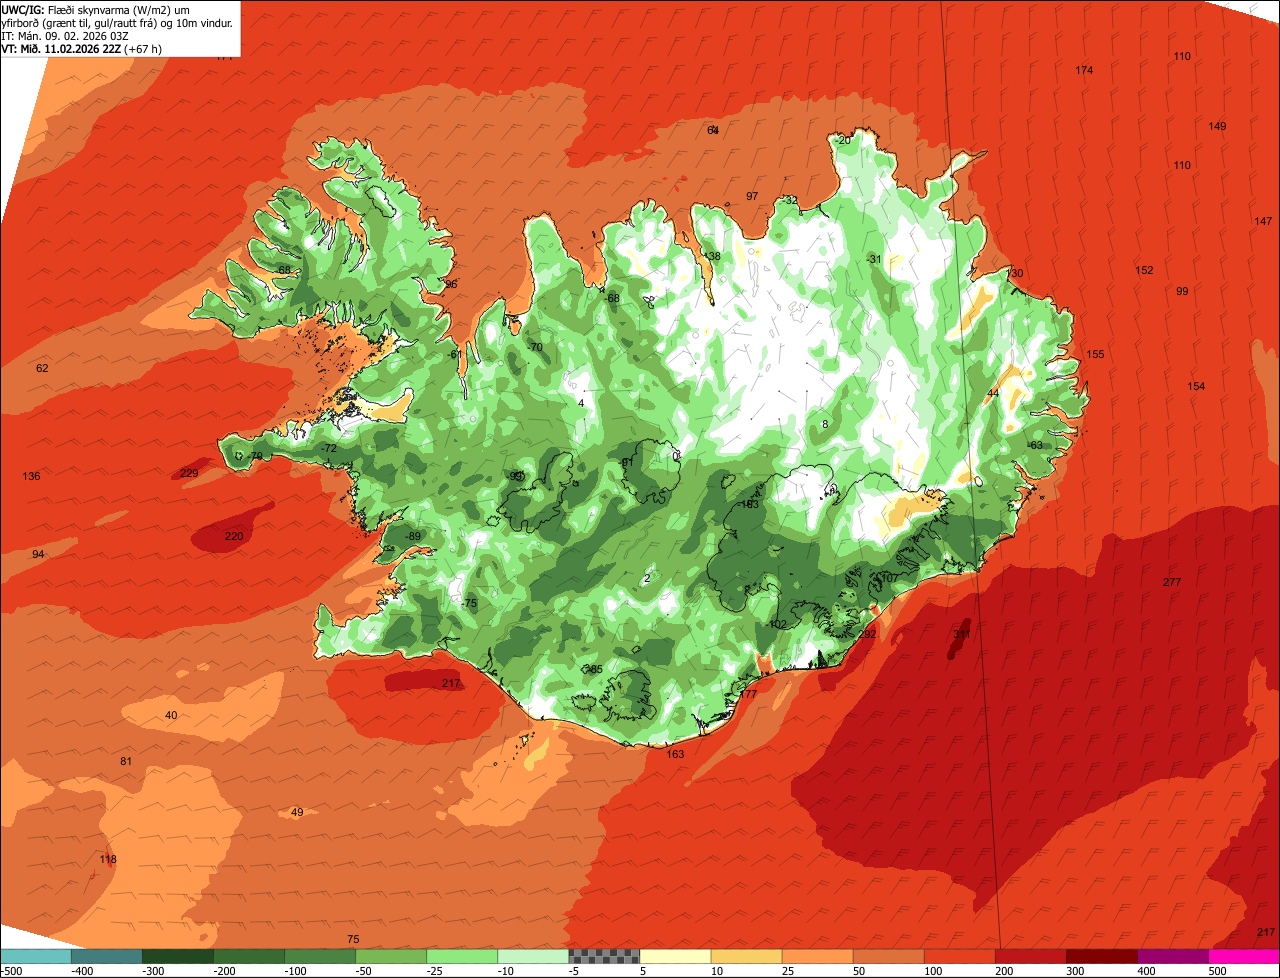Select the 177 value on the south coast
The image size is (1280, 978).
747,694
